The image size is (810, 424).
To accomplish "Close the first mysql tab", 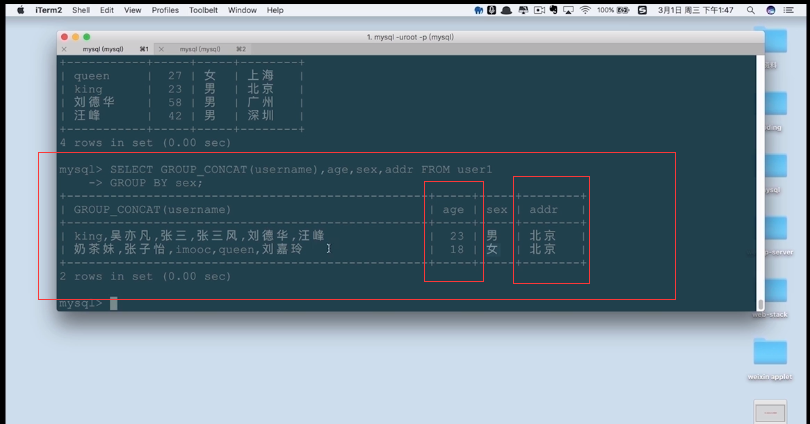I will tap(64, 49).
